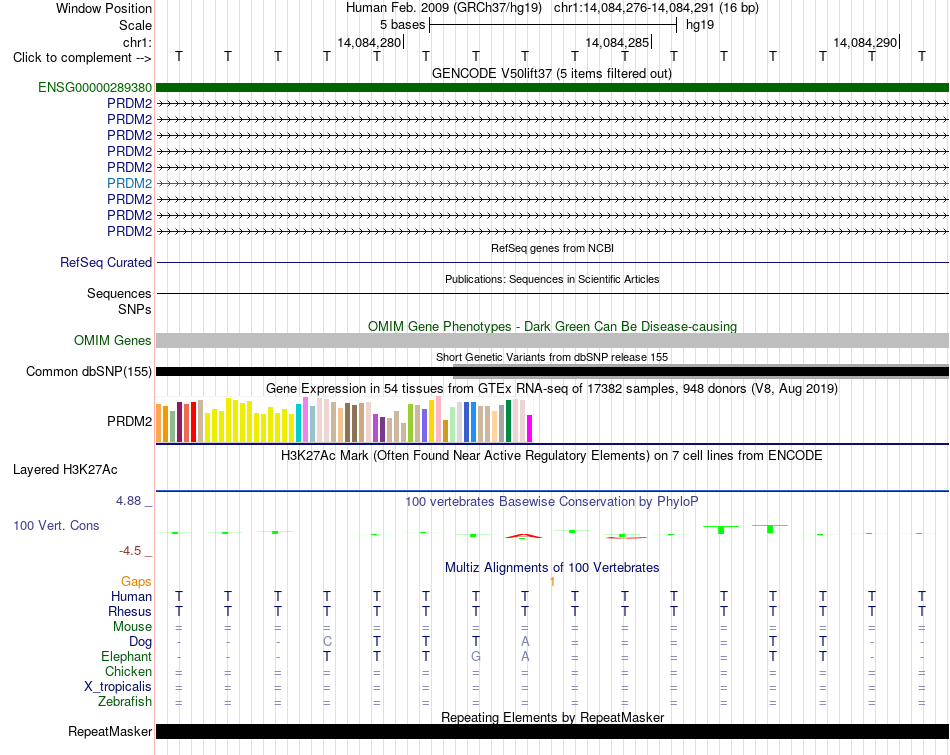Select the Elephant species row label
Viewport: 950px width, 755px height.
(126, 657)
